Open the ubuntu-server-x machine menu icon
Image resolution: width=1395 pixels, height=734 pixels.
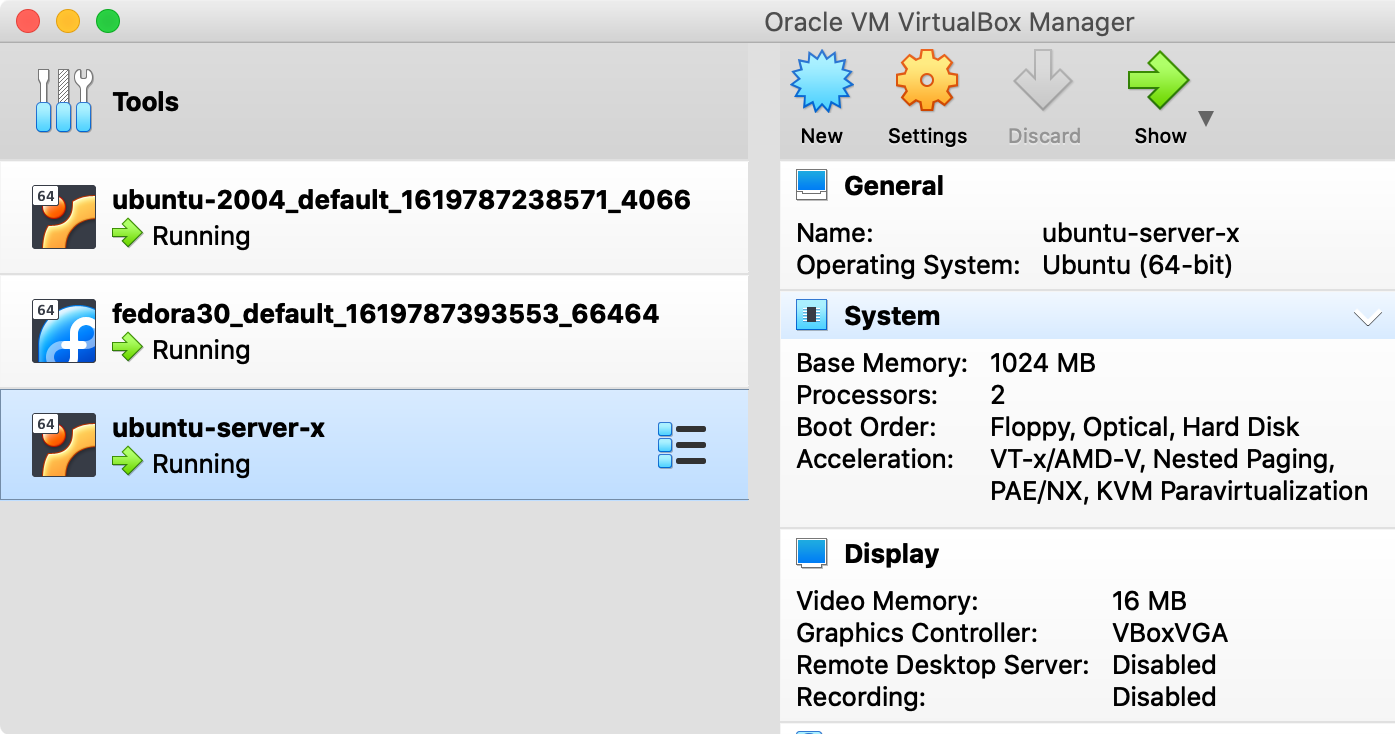pos(682,445)
